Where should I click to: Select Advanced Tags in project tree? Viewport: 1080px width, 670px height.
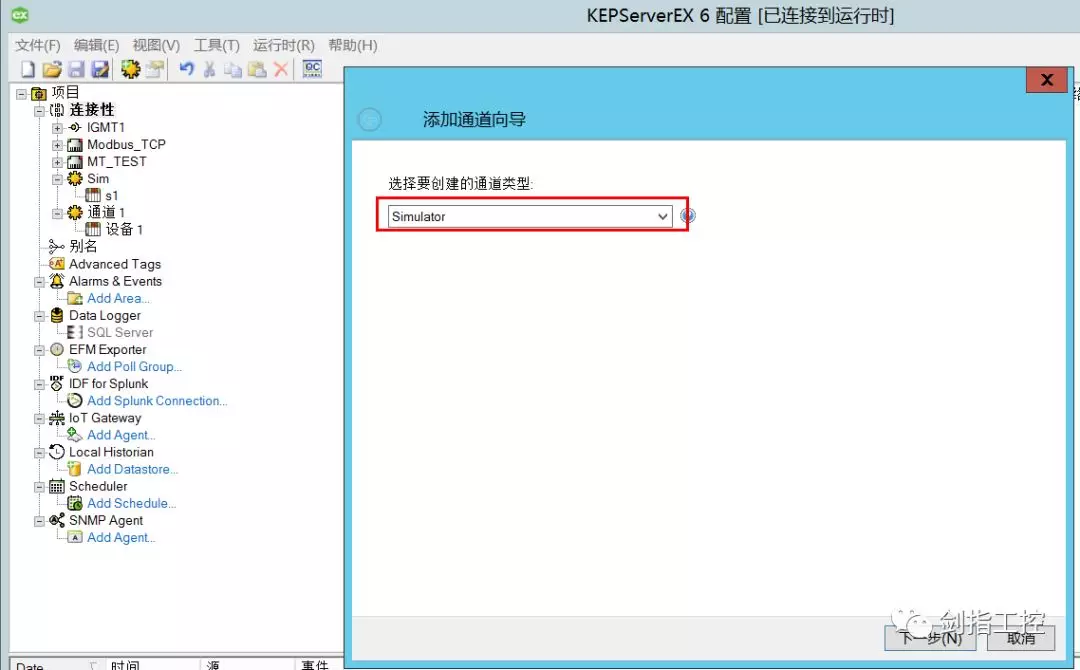[x=114, y=264]
